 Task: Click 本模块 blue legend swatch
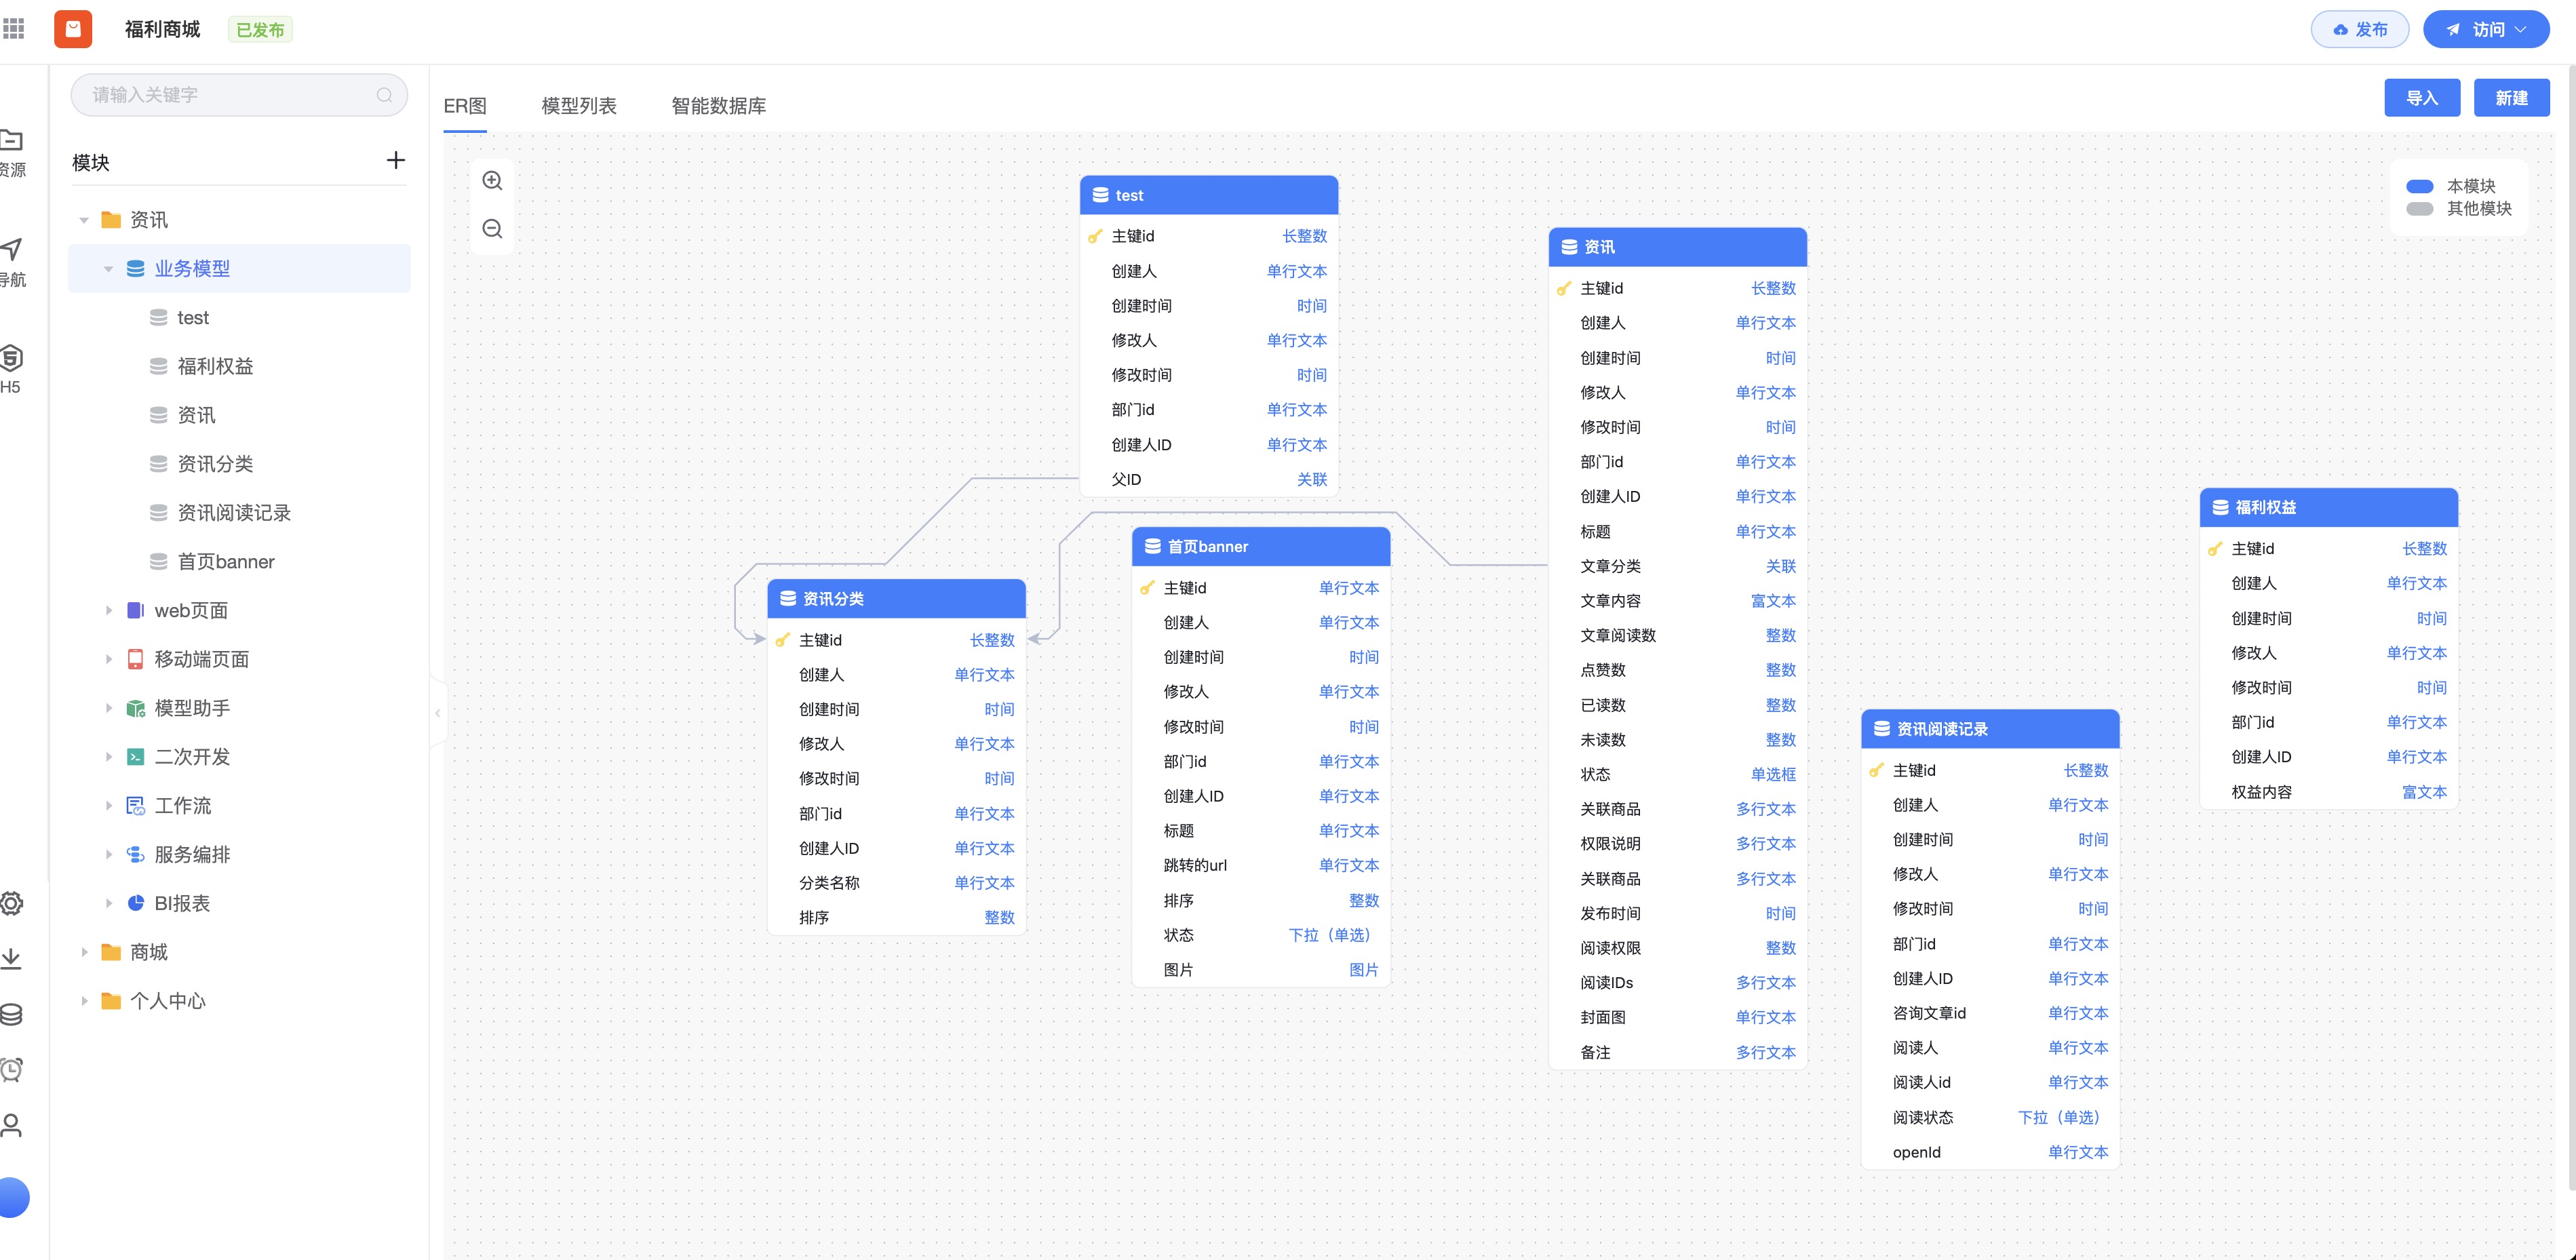2419,186
